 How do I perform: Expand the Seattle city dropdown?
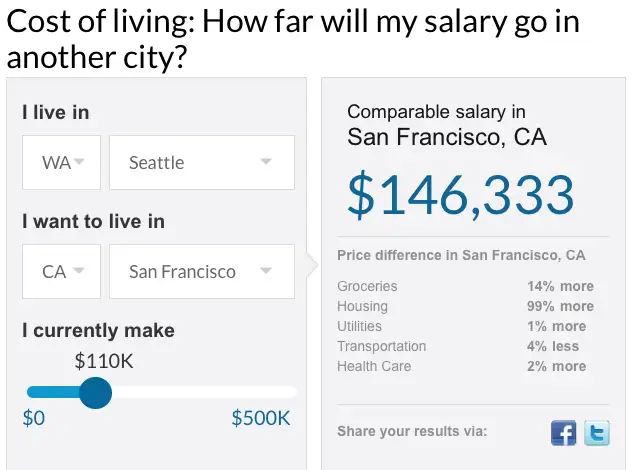click(x=202, y=162)
